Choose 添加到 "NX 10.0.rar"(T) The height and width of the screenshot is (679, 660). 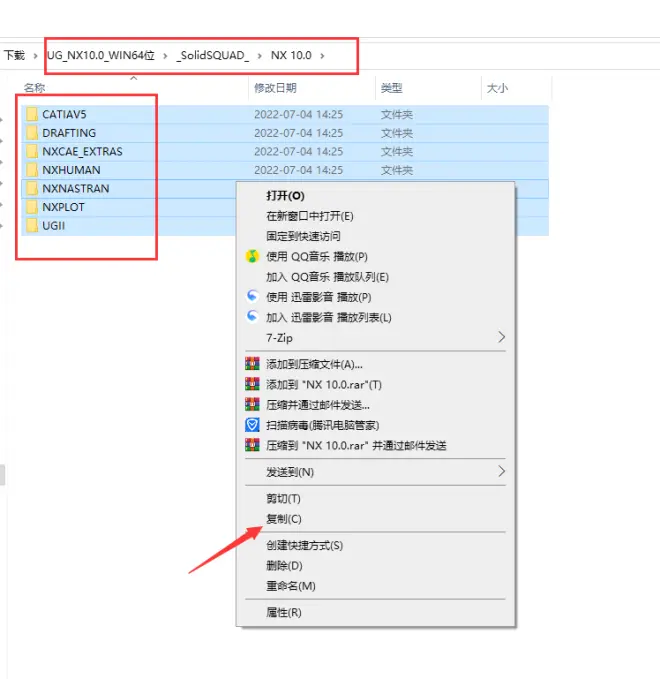324,385
